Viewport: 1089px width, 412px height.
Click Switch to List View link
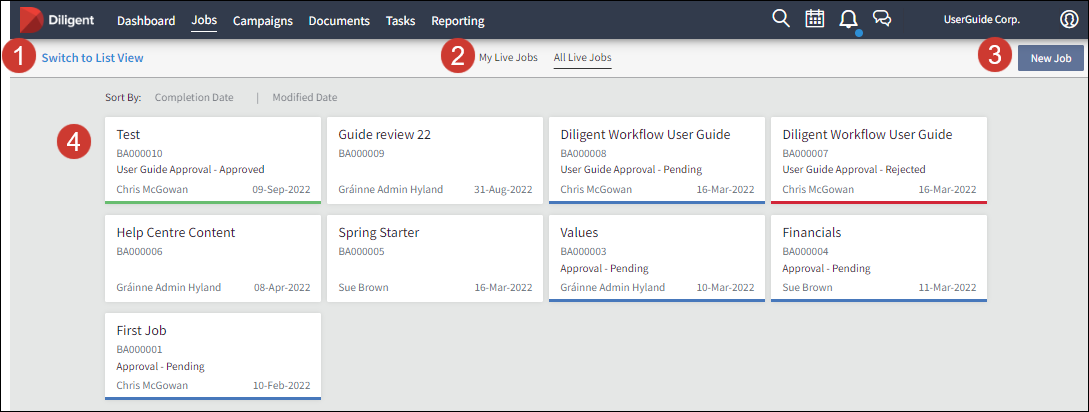92,58
